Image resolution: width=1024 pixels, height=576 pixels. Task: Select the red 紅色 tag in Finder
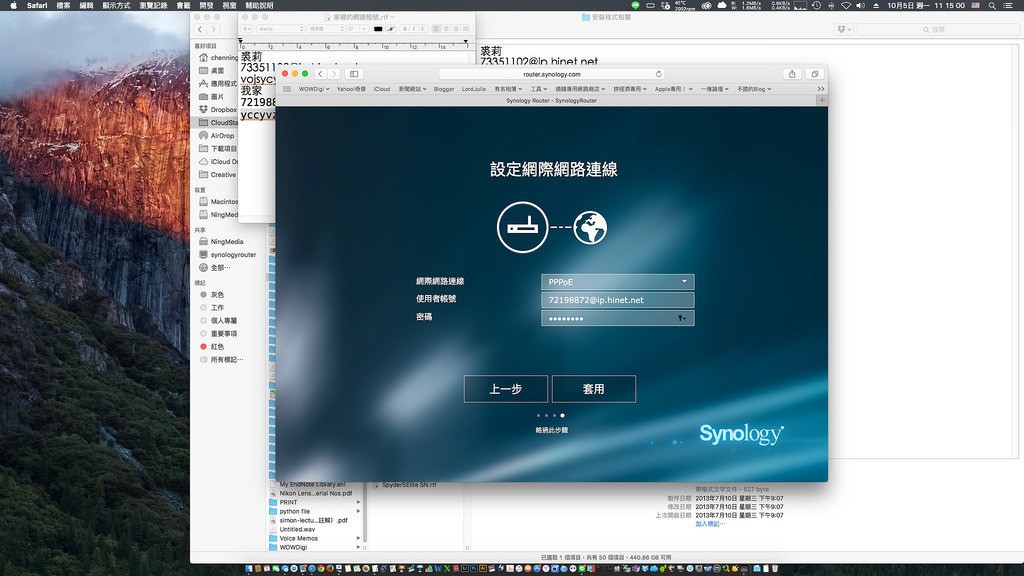(x=212, y=346)
